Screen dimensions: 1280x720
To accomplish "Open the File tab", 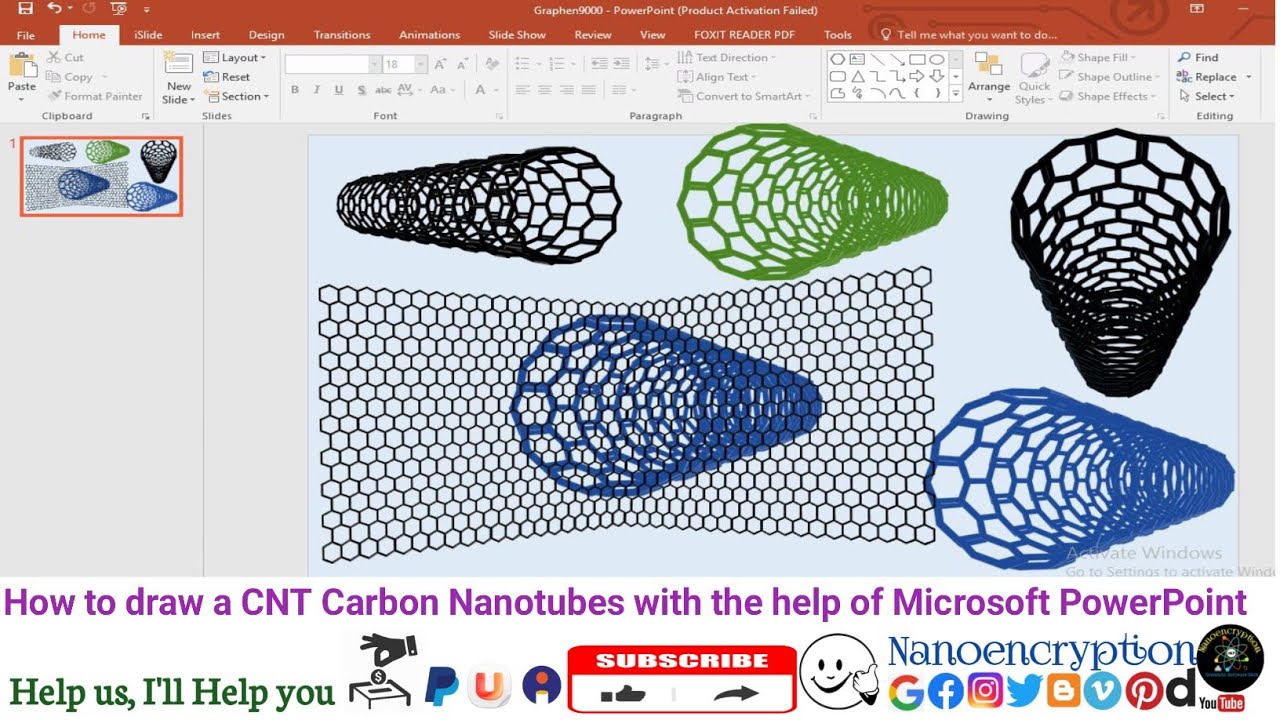I will tap(25, 35).
